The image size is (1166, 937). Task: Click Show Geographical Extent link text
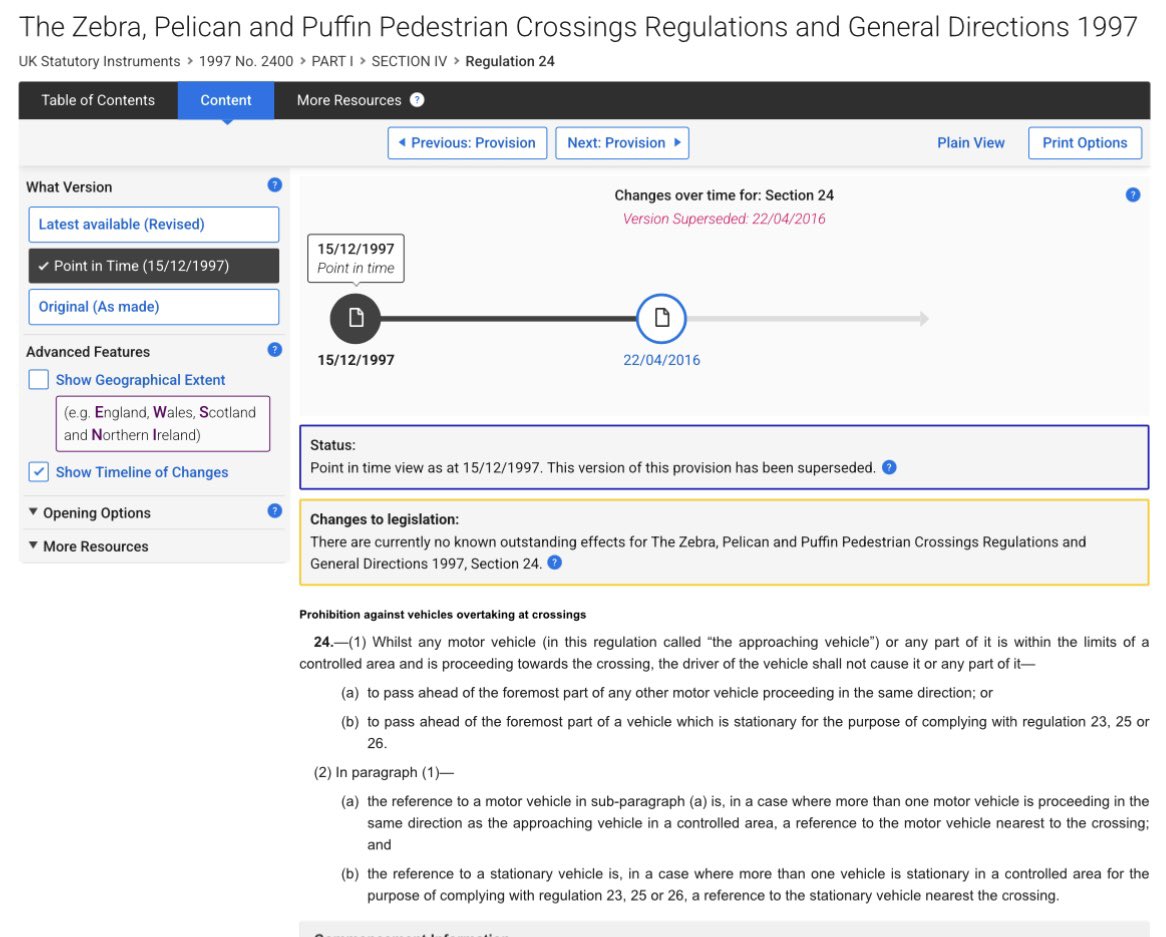141,380
